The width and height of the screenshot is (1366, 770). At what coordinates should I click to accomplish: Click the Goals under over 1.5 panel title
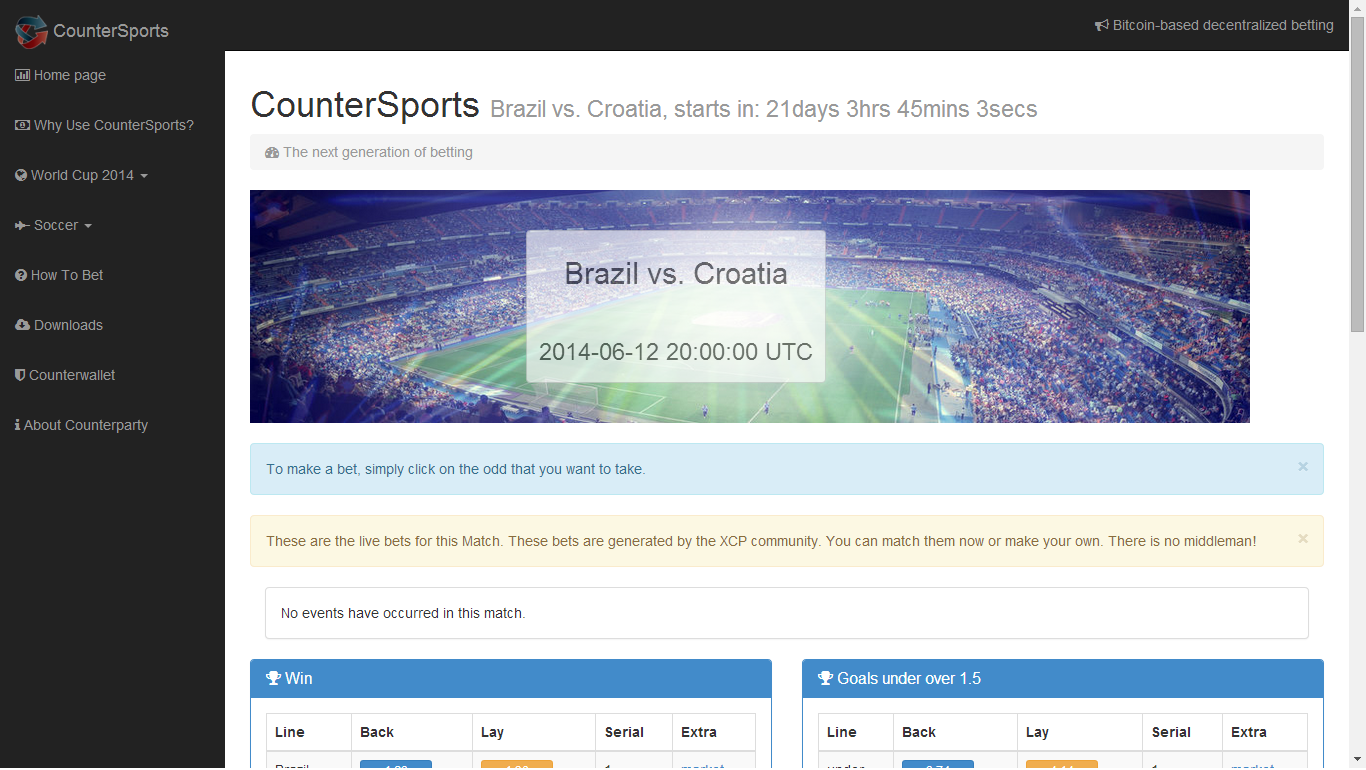pyautogui.click(x=909, y=679)
